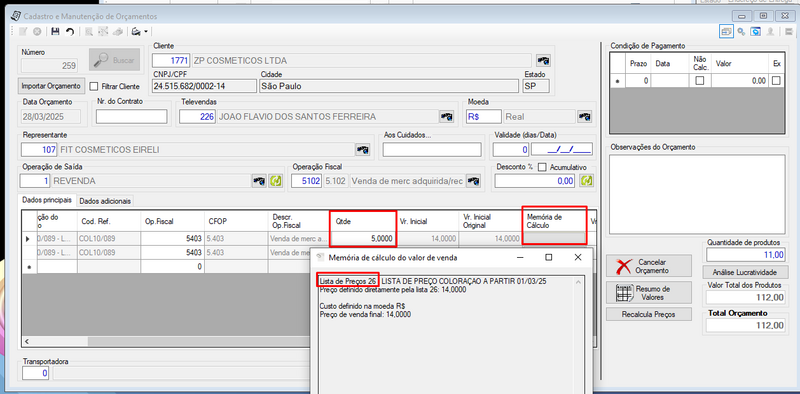Click the keys icon in top-right toolbar

point(741,32)
